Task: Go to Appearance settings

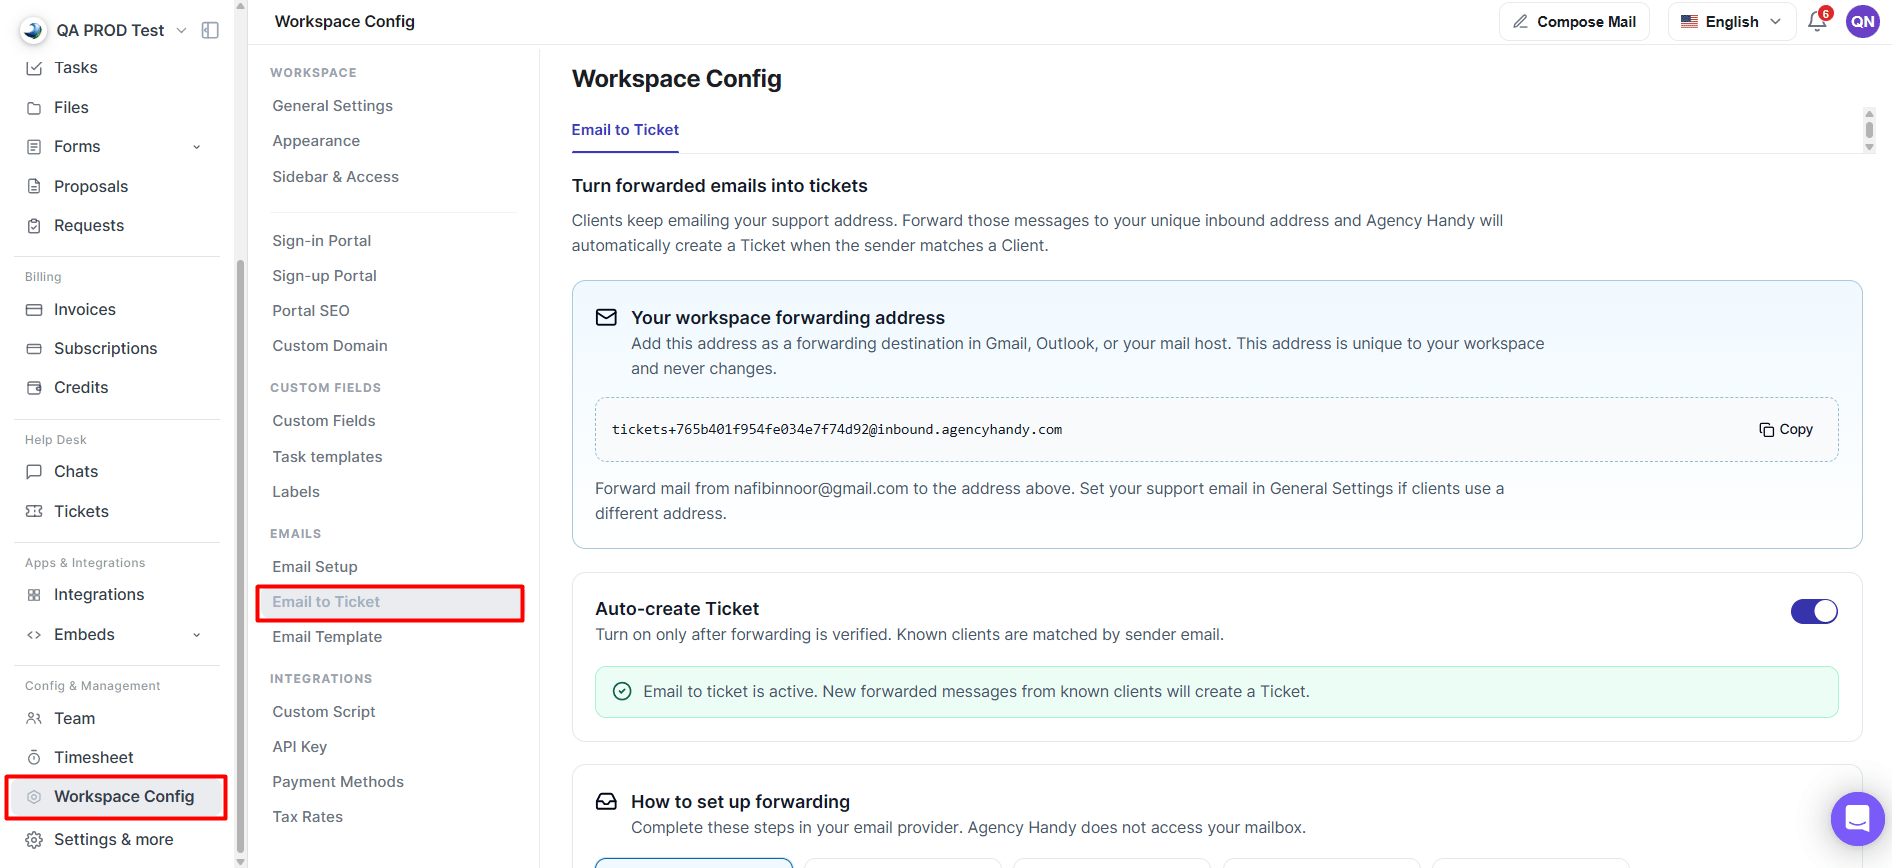Action: 316,141
